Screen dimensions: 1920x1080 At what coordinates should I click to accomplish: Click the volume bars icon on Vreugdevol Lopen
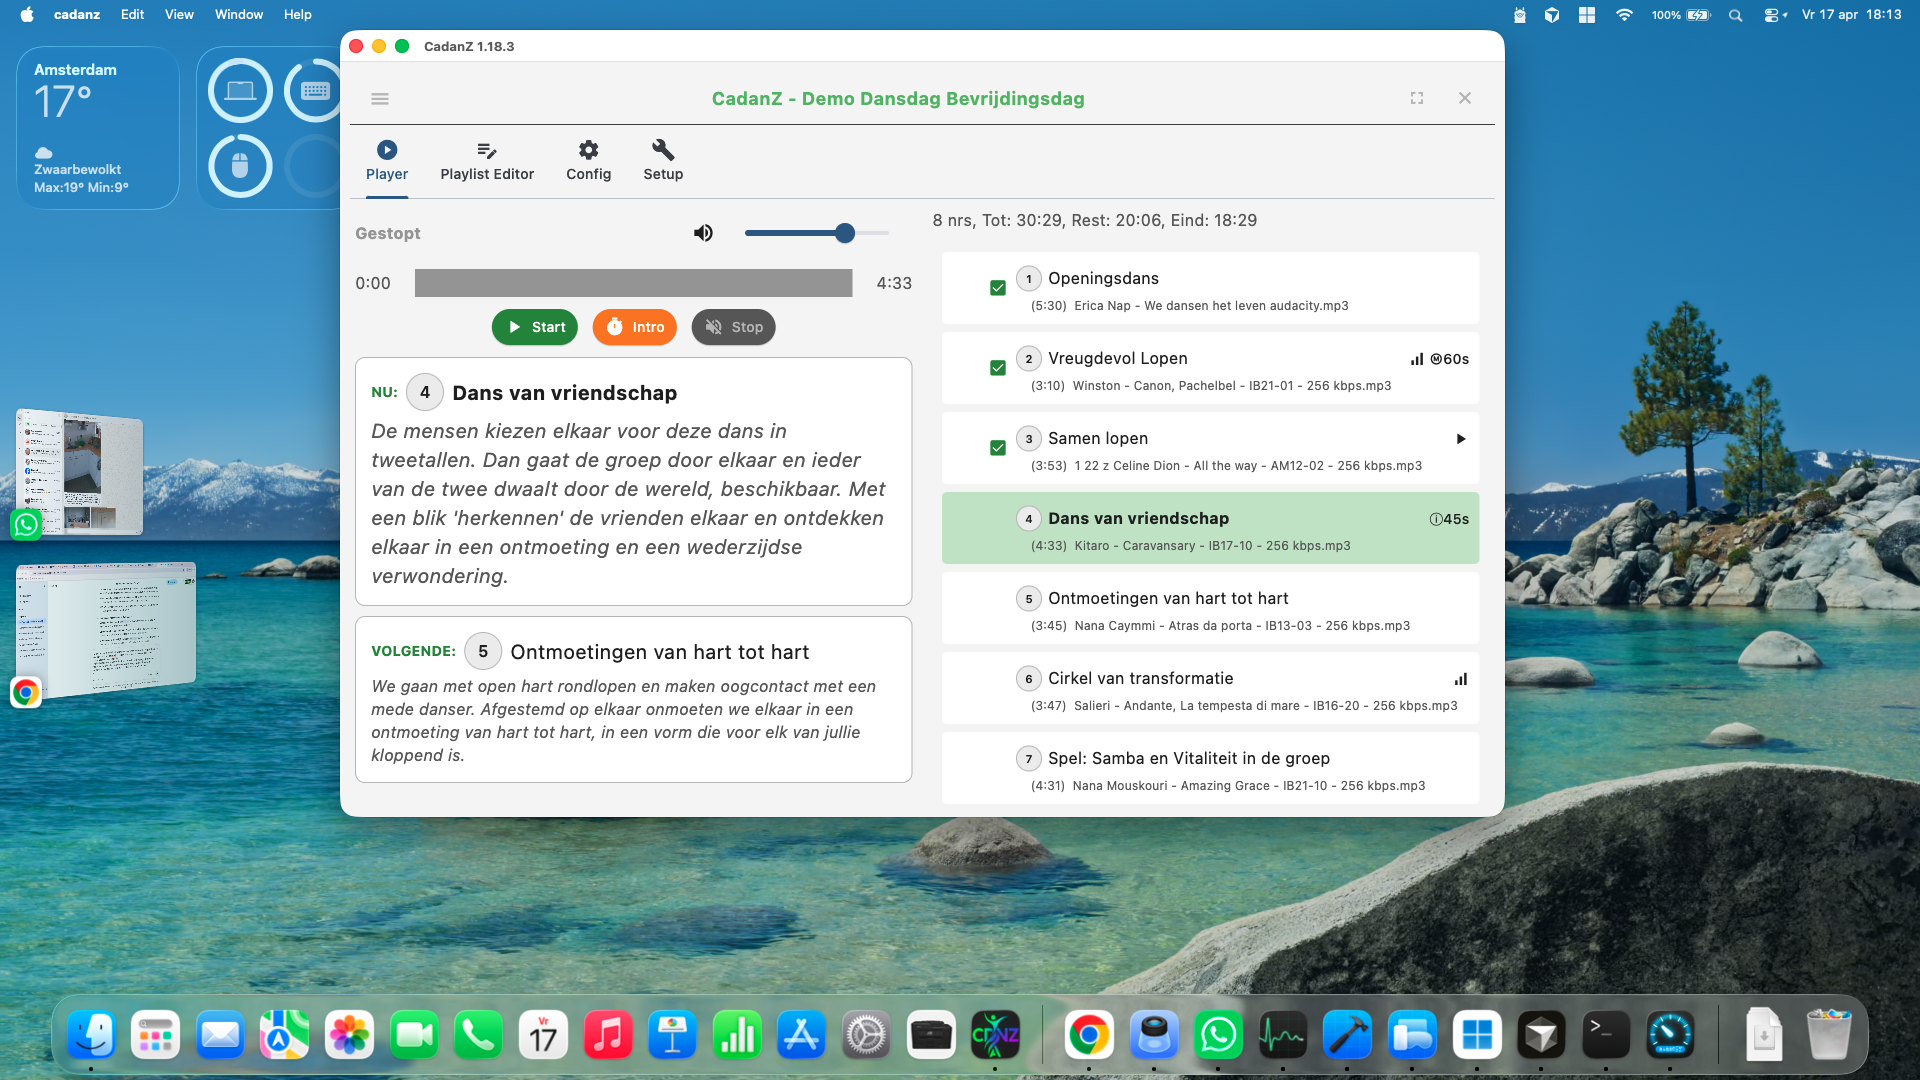pyautogui.click(x=1416, y=359)
